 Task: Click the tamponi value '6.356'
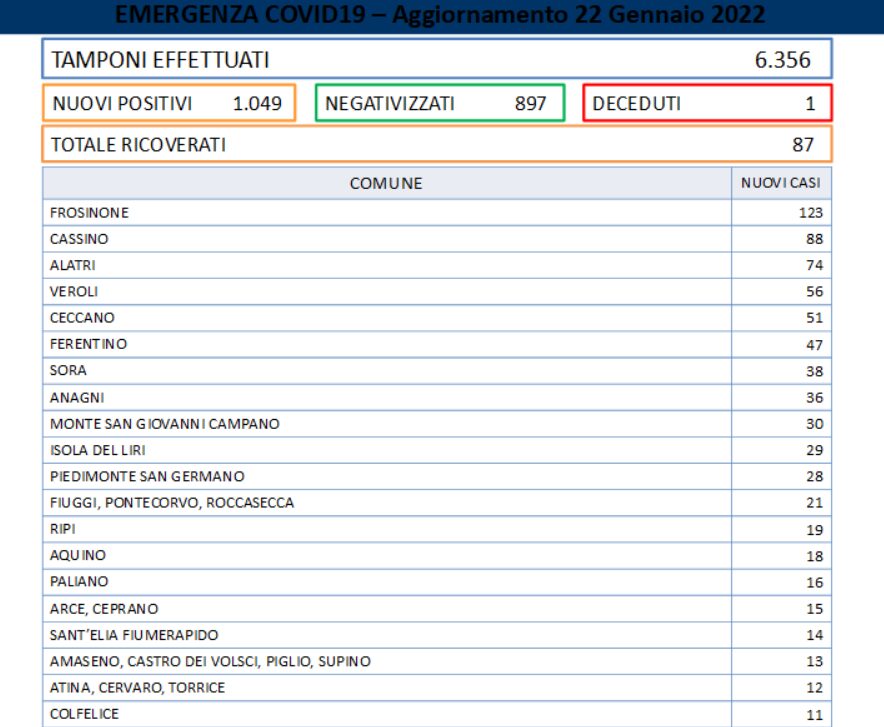coord(783,60)
